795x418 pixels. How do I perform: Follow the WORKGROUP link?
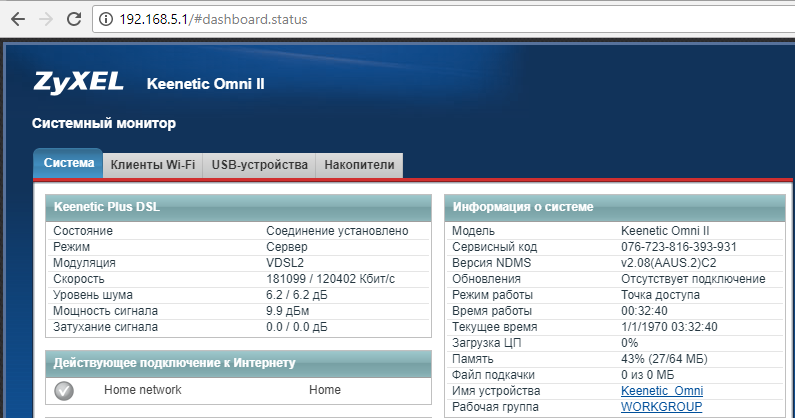pyautogui.click(x=661, y=407)
